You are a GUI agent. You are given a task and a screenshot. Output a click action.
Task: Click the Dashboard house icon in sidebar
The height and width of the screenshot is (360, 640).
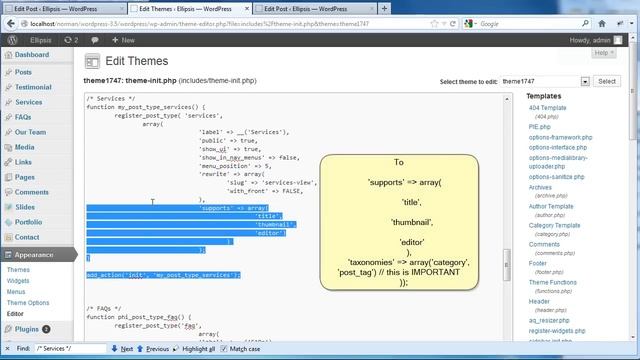(8, 55)
